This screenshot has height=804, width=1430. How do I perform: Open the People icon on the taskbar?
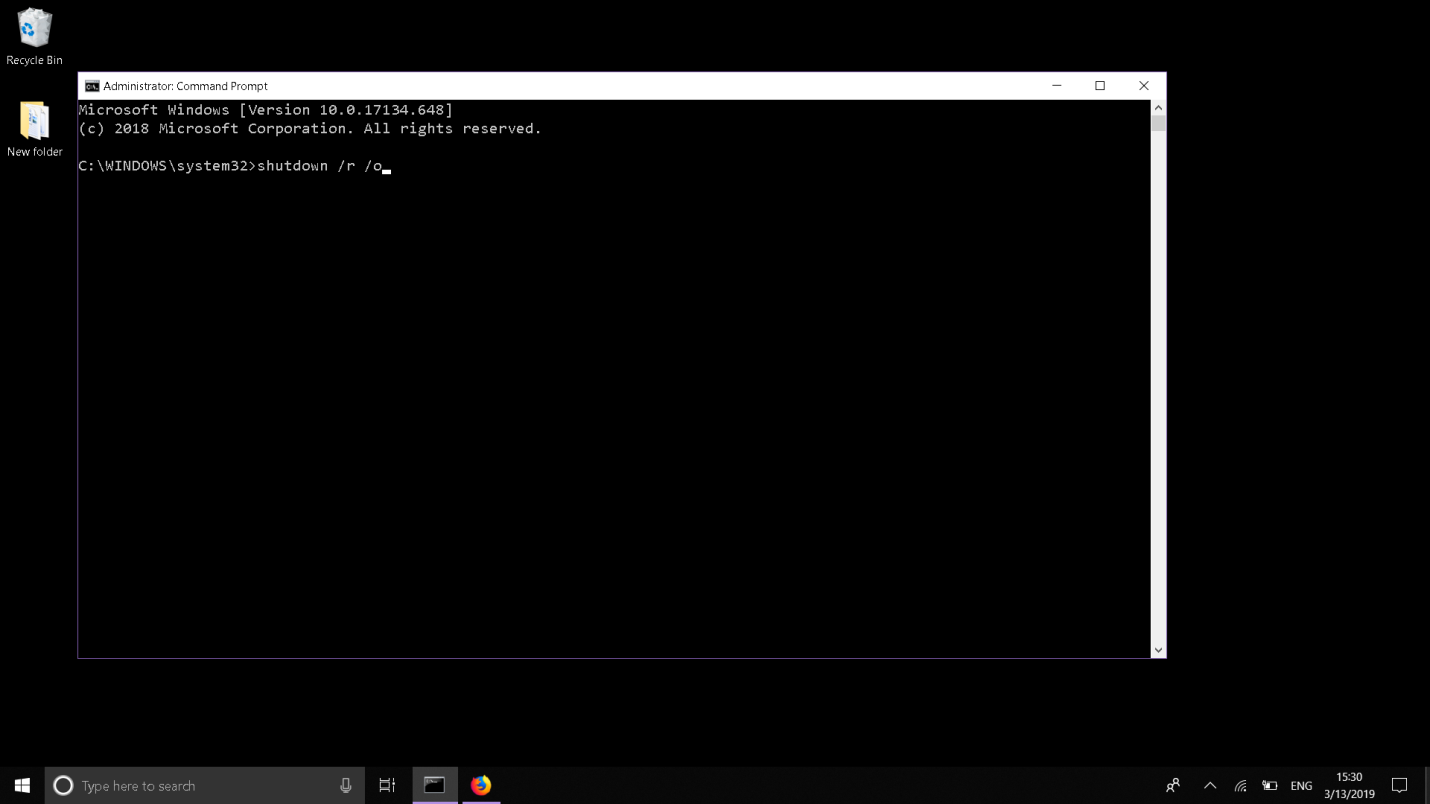(1173, 786)
